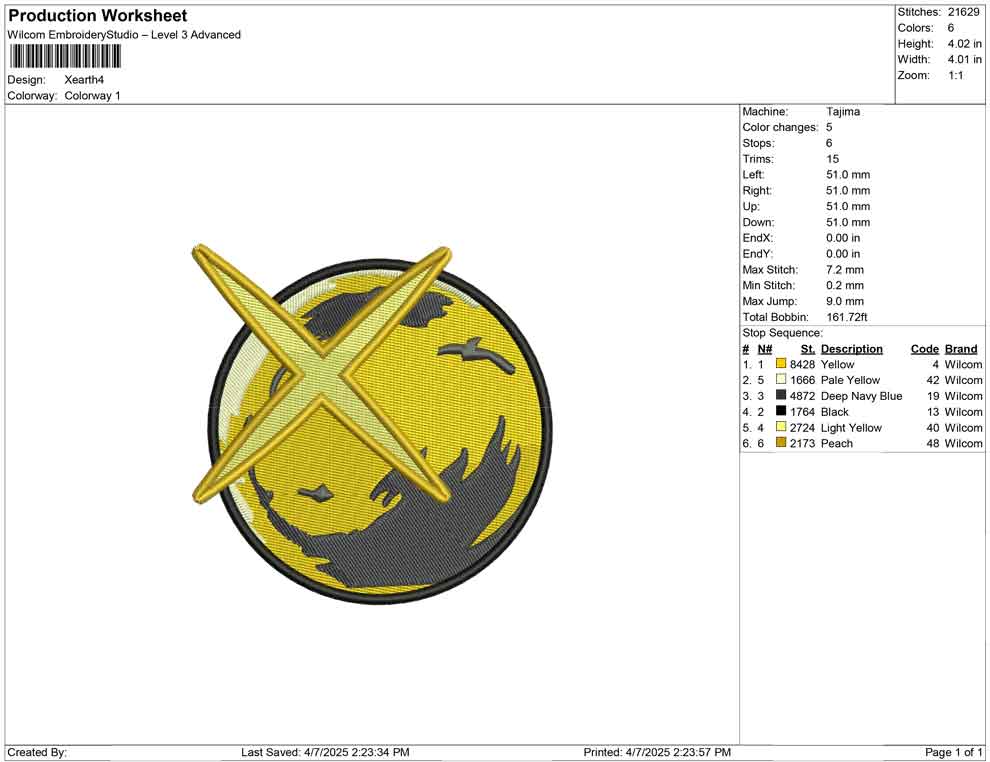Click the Yellow thread color swatch

[x=781, y=364]
